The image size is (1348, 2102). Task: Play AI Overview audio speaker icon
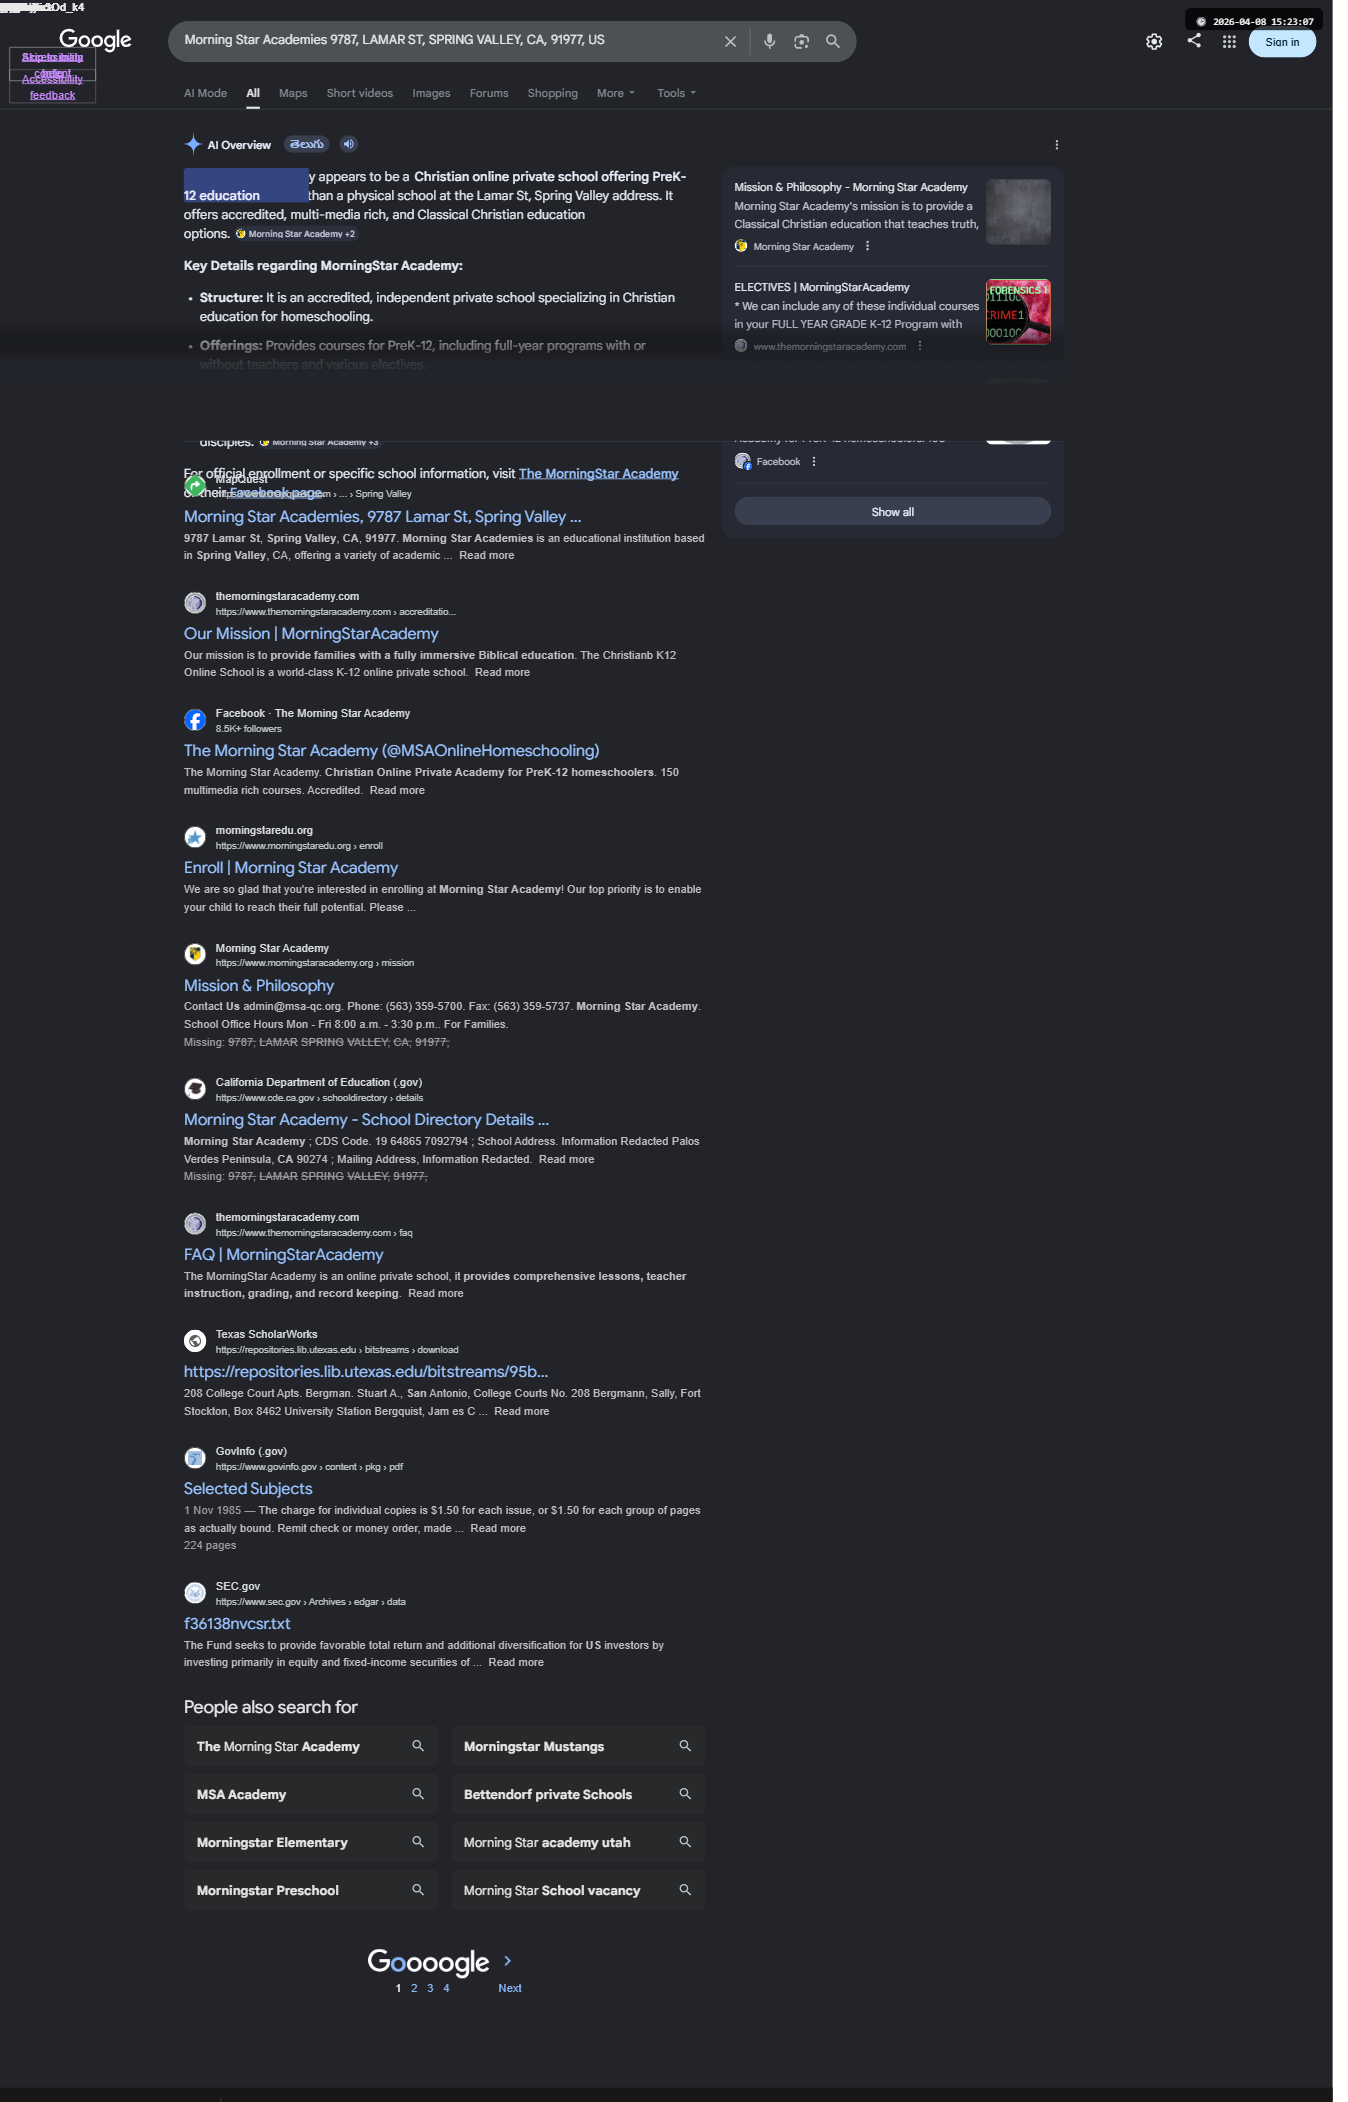349,144
